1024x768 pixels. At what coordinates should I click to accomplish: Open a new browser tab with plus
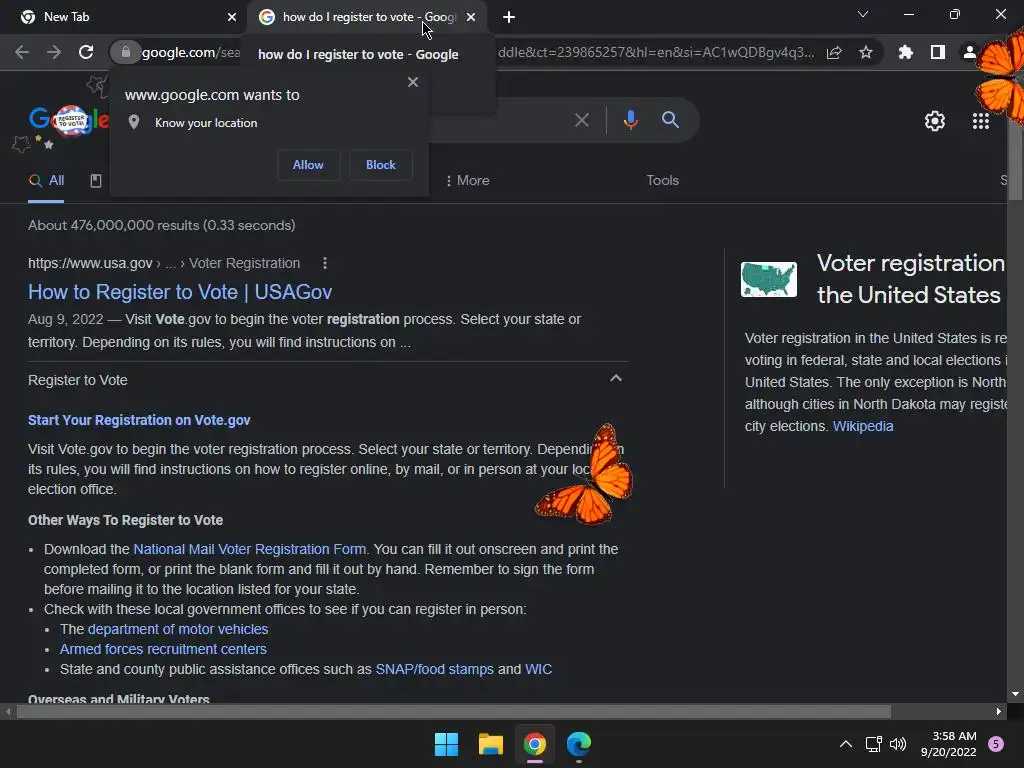[509, 17]
